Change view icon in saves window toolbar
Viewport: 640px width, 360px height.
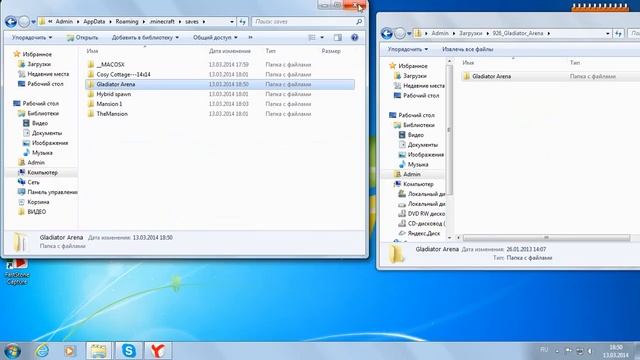tap(312, 38)
